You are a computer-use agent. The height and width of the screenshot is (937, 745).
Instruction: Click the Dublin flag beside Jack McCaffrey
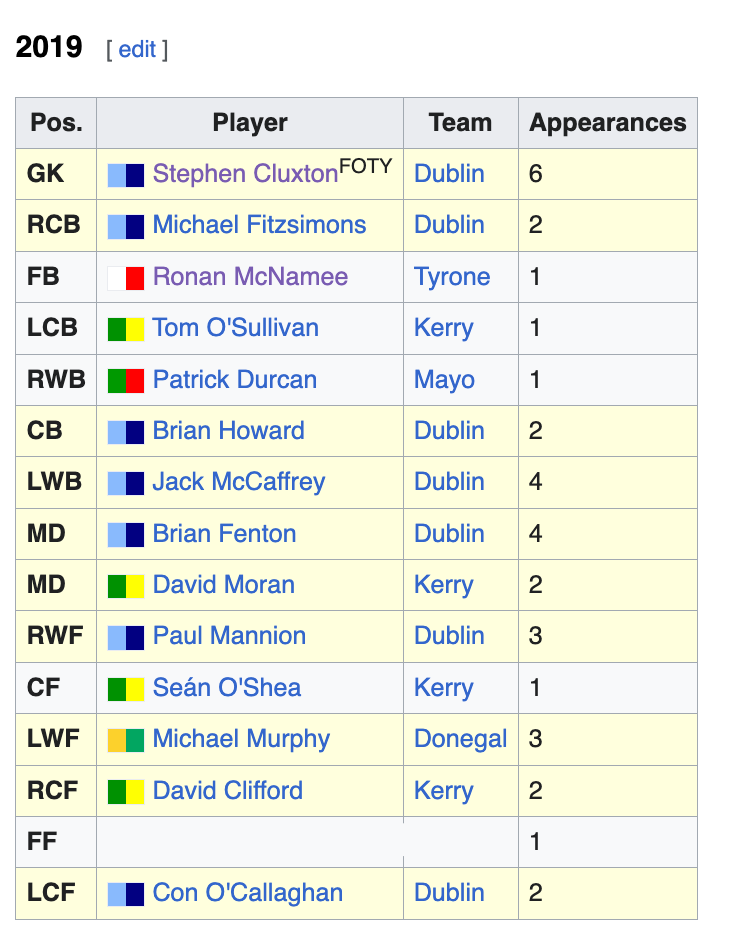tap(126, 483)
